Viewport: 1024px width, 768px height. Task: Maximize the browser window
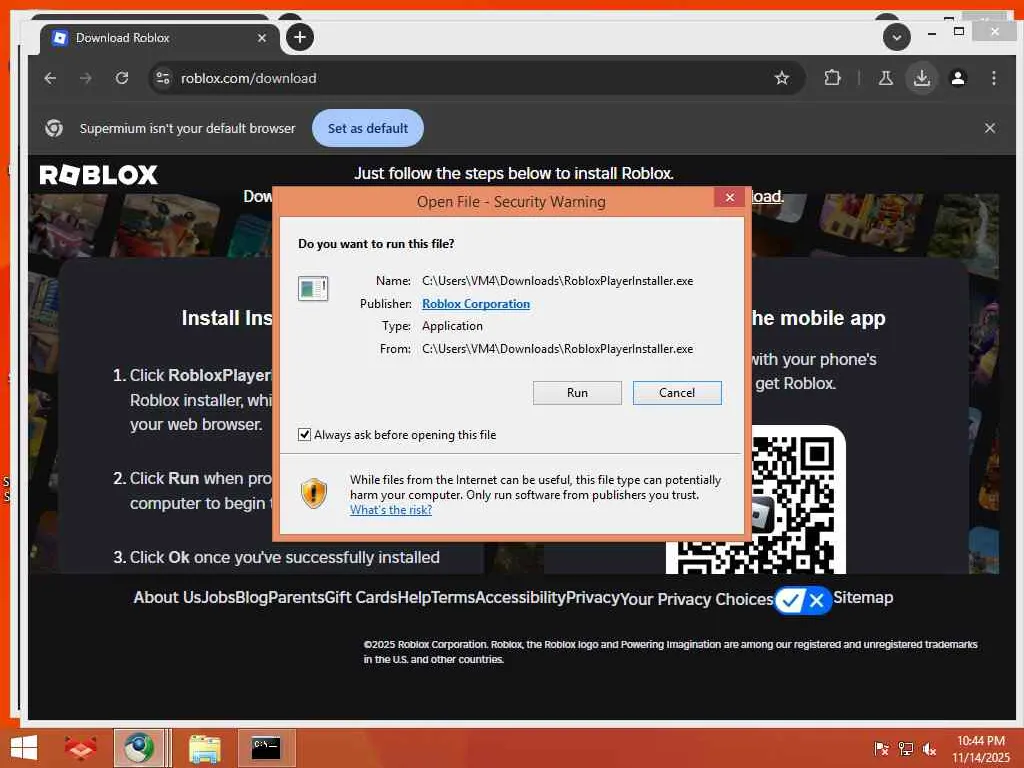[x=959, y=31]
